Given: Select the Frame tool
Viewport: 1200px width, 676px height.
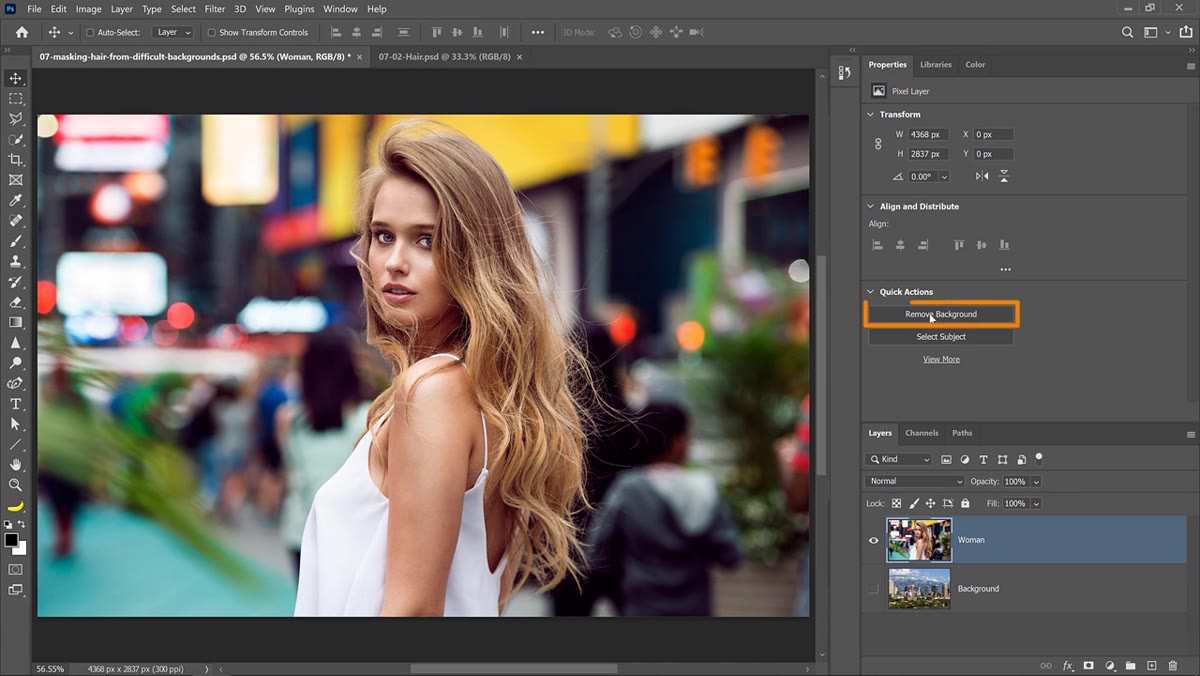Looking at the screenshot, I should click(x=15, y=180).
